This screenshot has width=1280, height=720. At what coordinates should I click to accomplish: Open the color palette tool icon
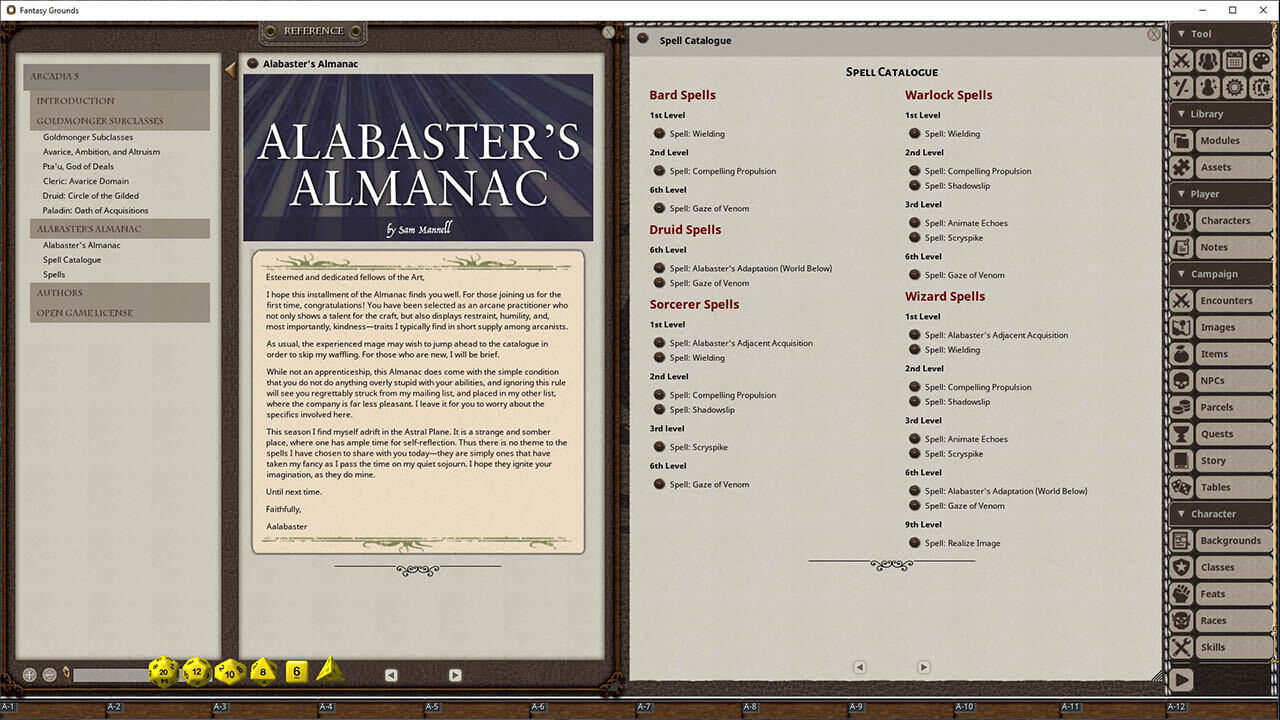pyautogui.click(x=1260, y=61)
